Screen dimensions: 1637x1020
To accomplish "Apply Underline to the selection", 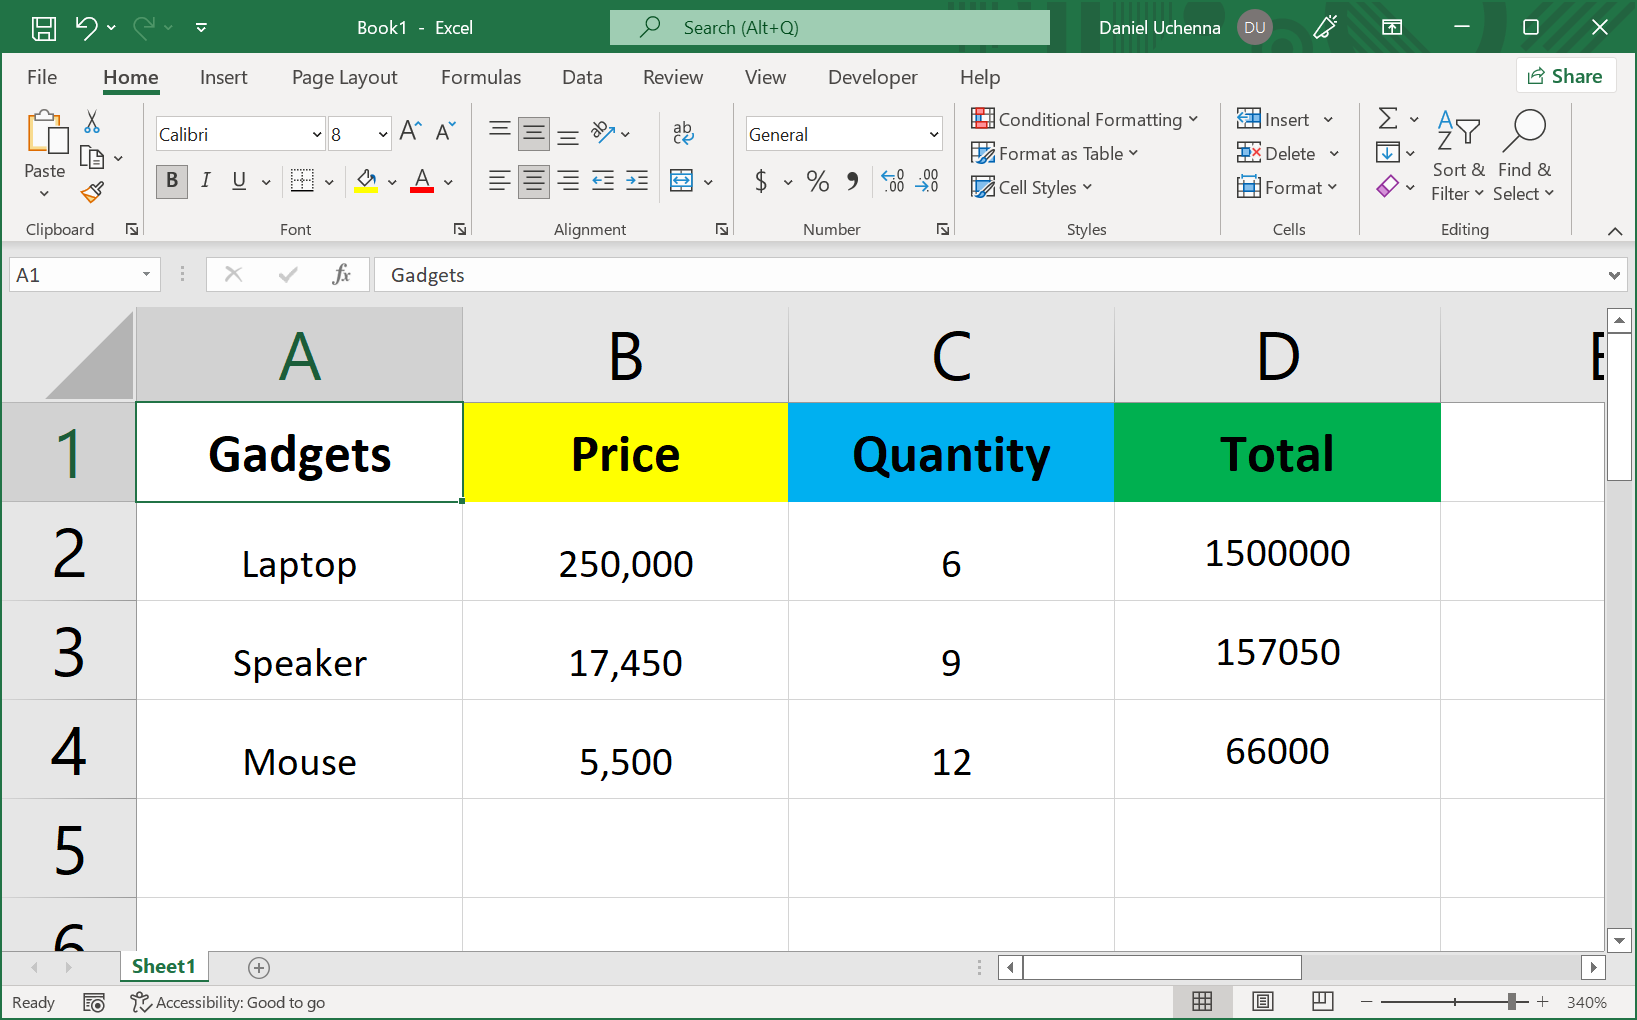I will pos(237,181).
